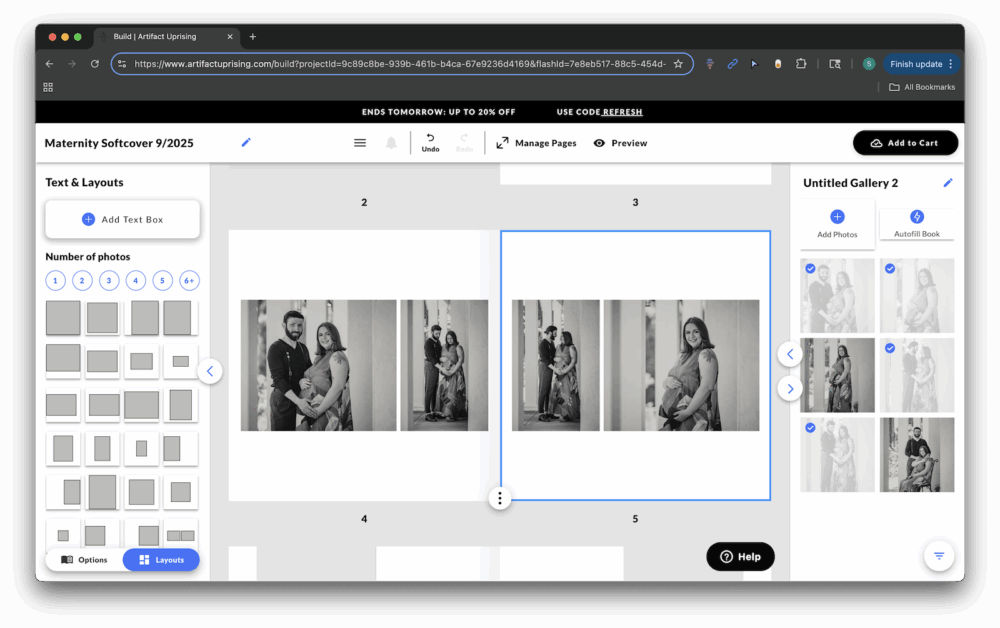The width and height of the screenshot is (1000, 628).
Task: Collapse the Text & Layouts panel arrow
Action: pyautogui.click(x=210, y=371)
